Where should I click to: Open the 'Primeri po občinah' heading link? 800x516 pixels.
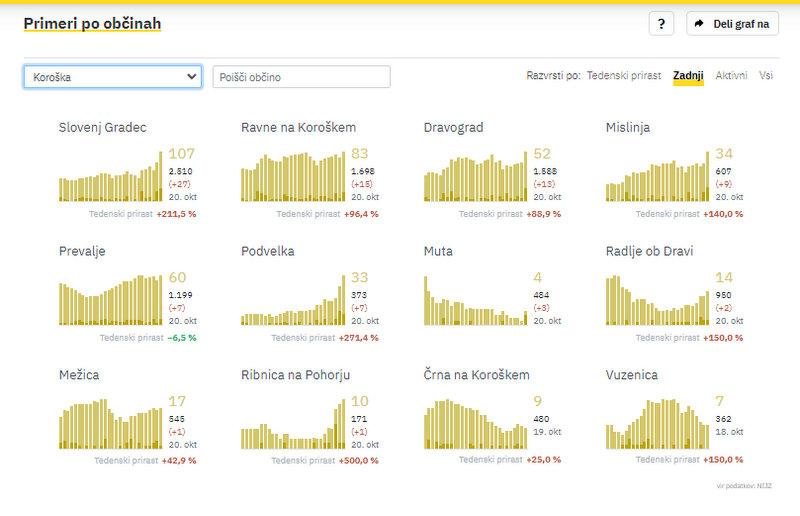(x=92, y=23)
